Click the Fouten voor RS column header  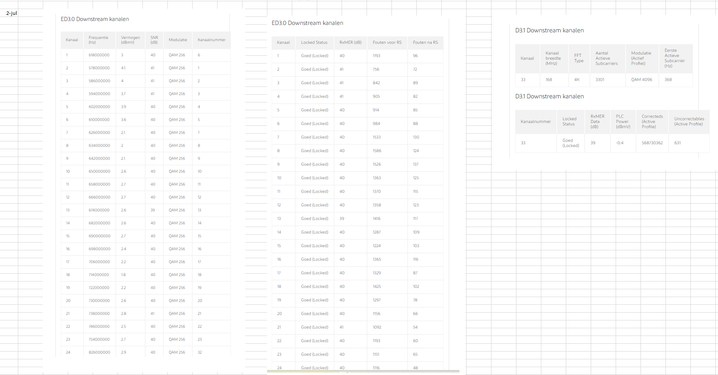(x=387, y=42)
